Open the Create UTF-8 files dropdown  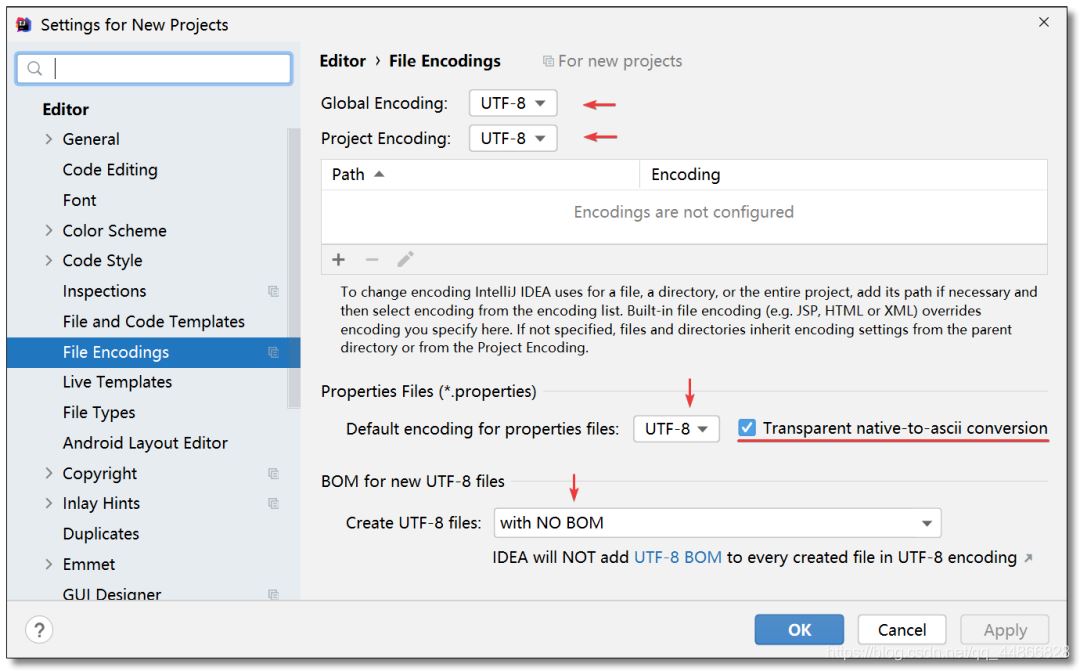(x=717, y=523)
